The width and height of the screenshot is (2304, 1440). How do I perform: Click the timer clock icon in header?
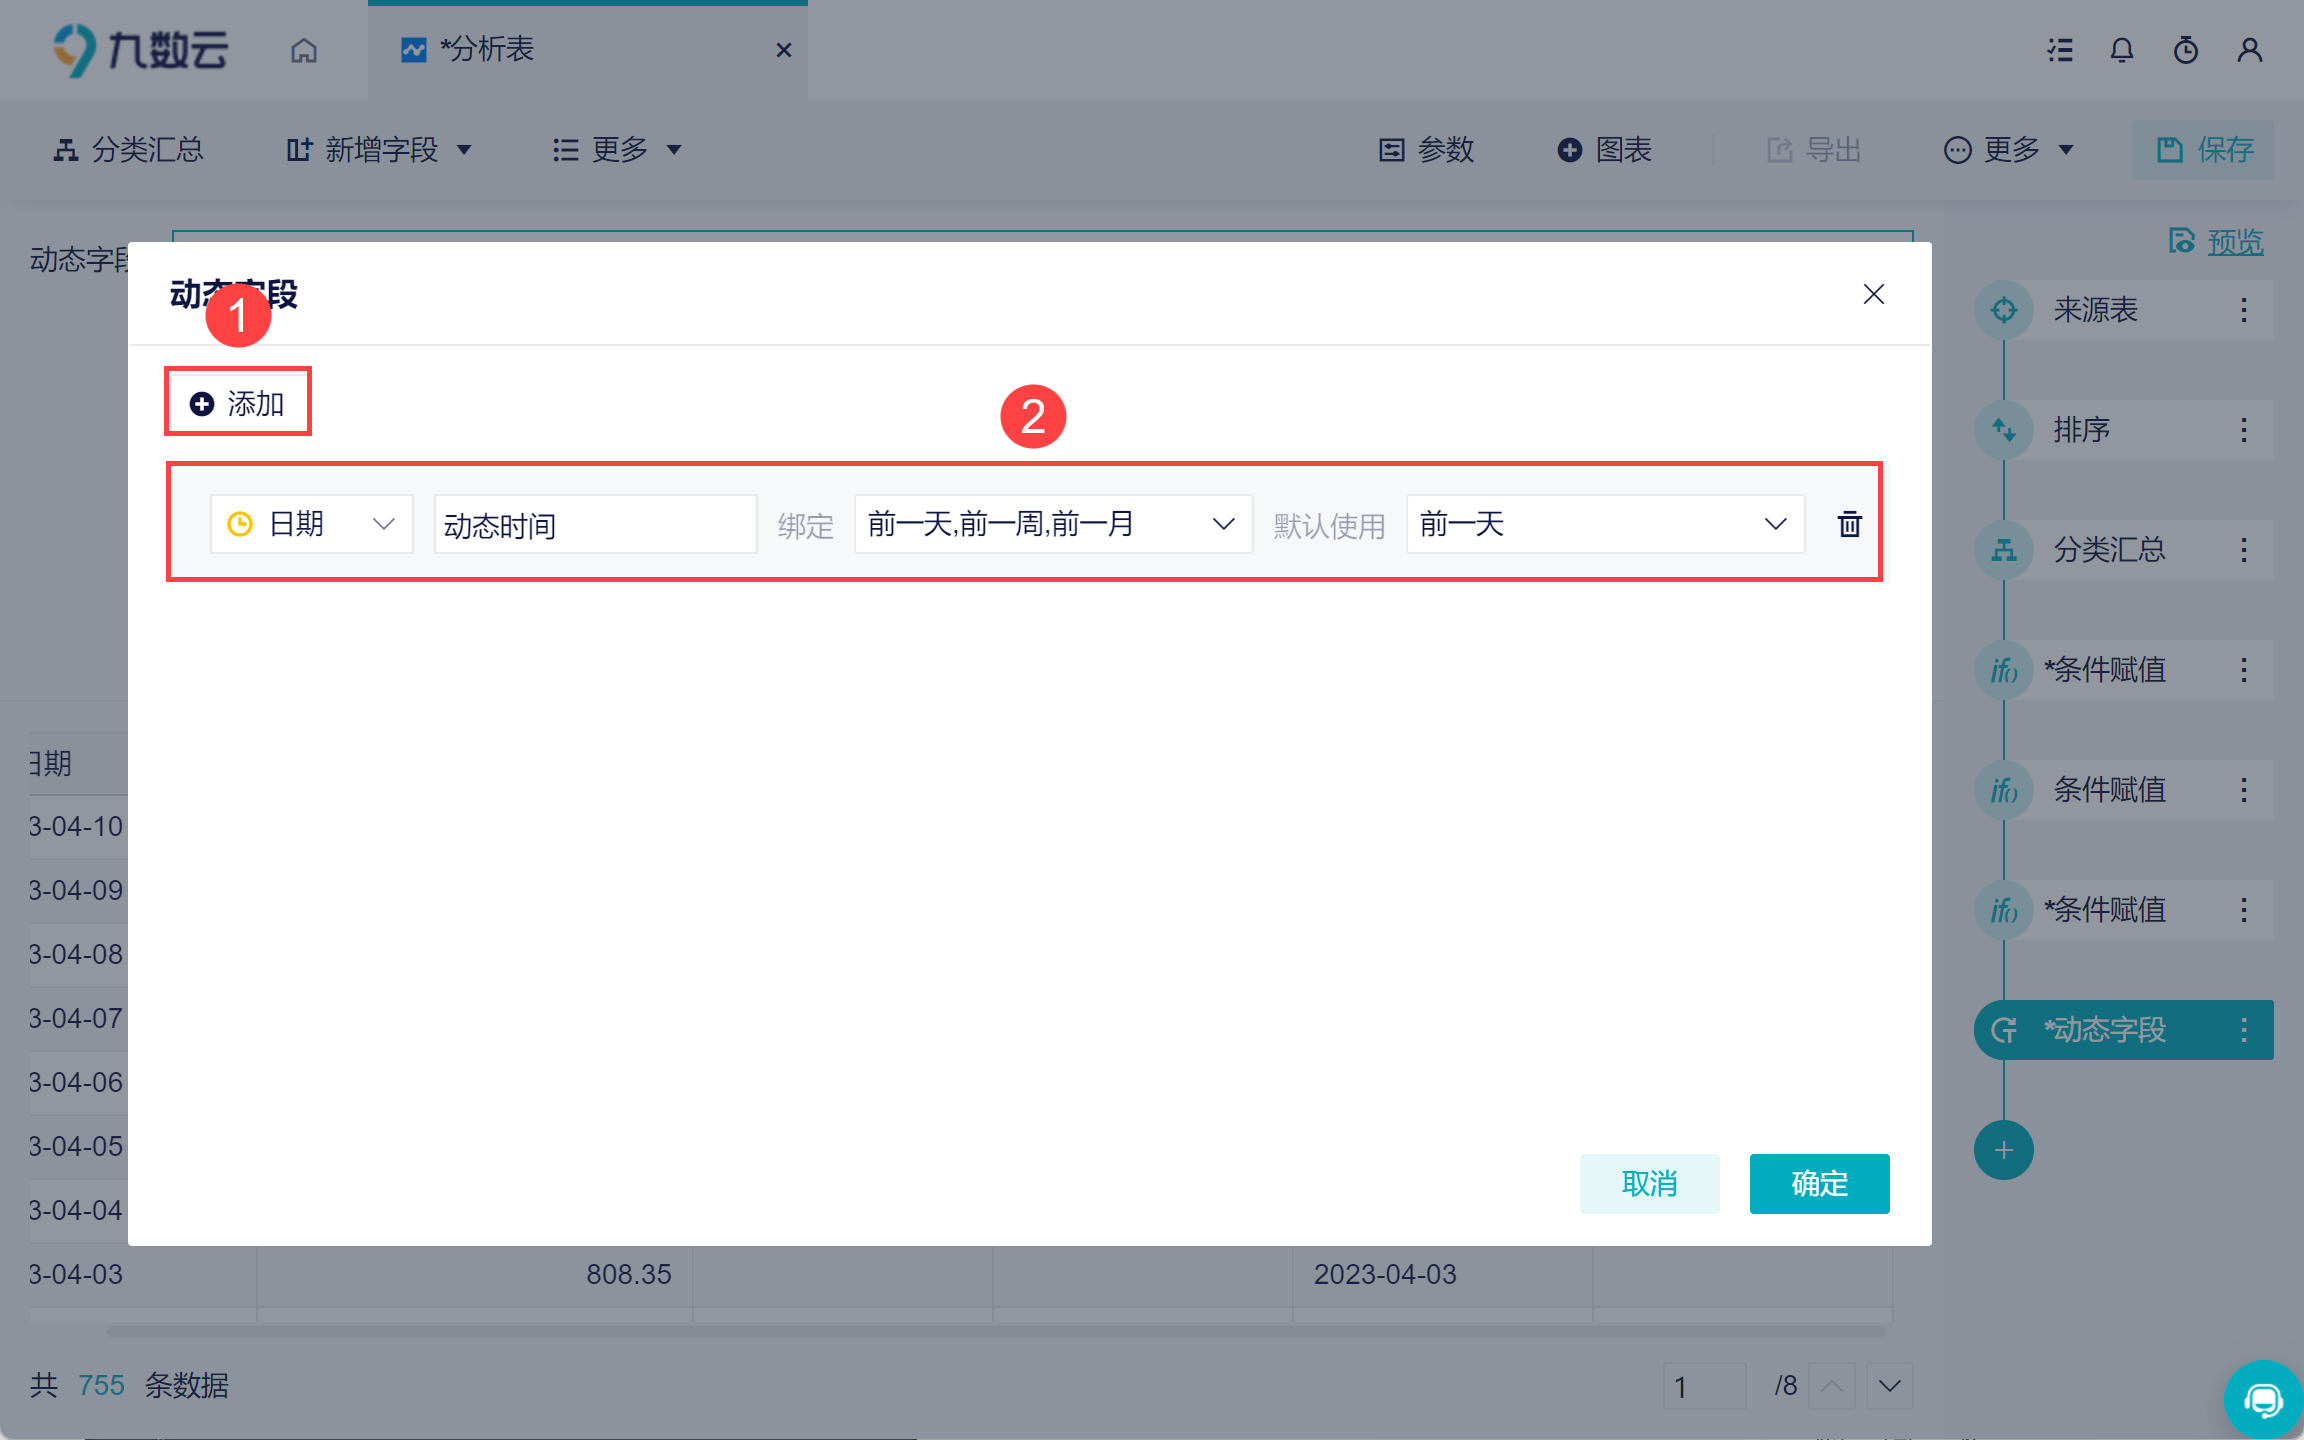click(x=2185, y=50)
